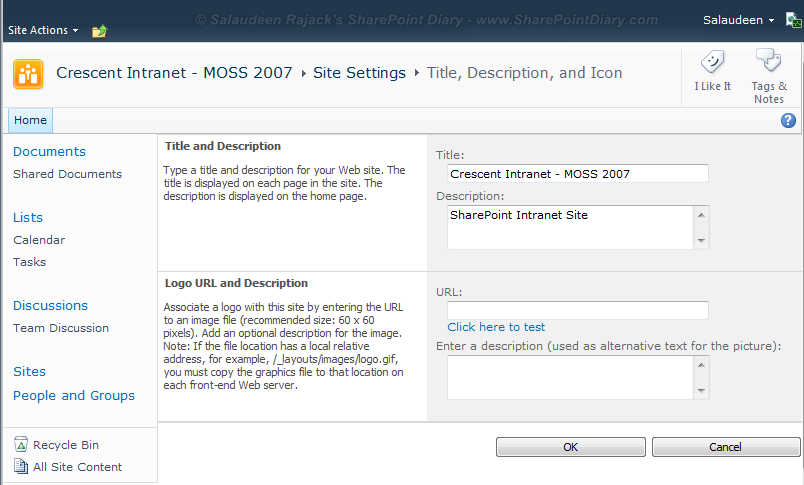Open All Site Content link
This screenshot has width=804, height=485.
(x=77, y=467)
